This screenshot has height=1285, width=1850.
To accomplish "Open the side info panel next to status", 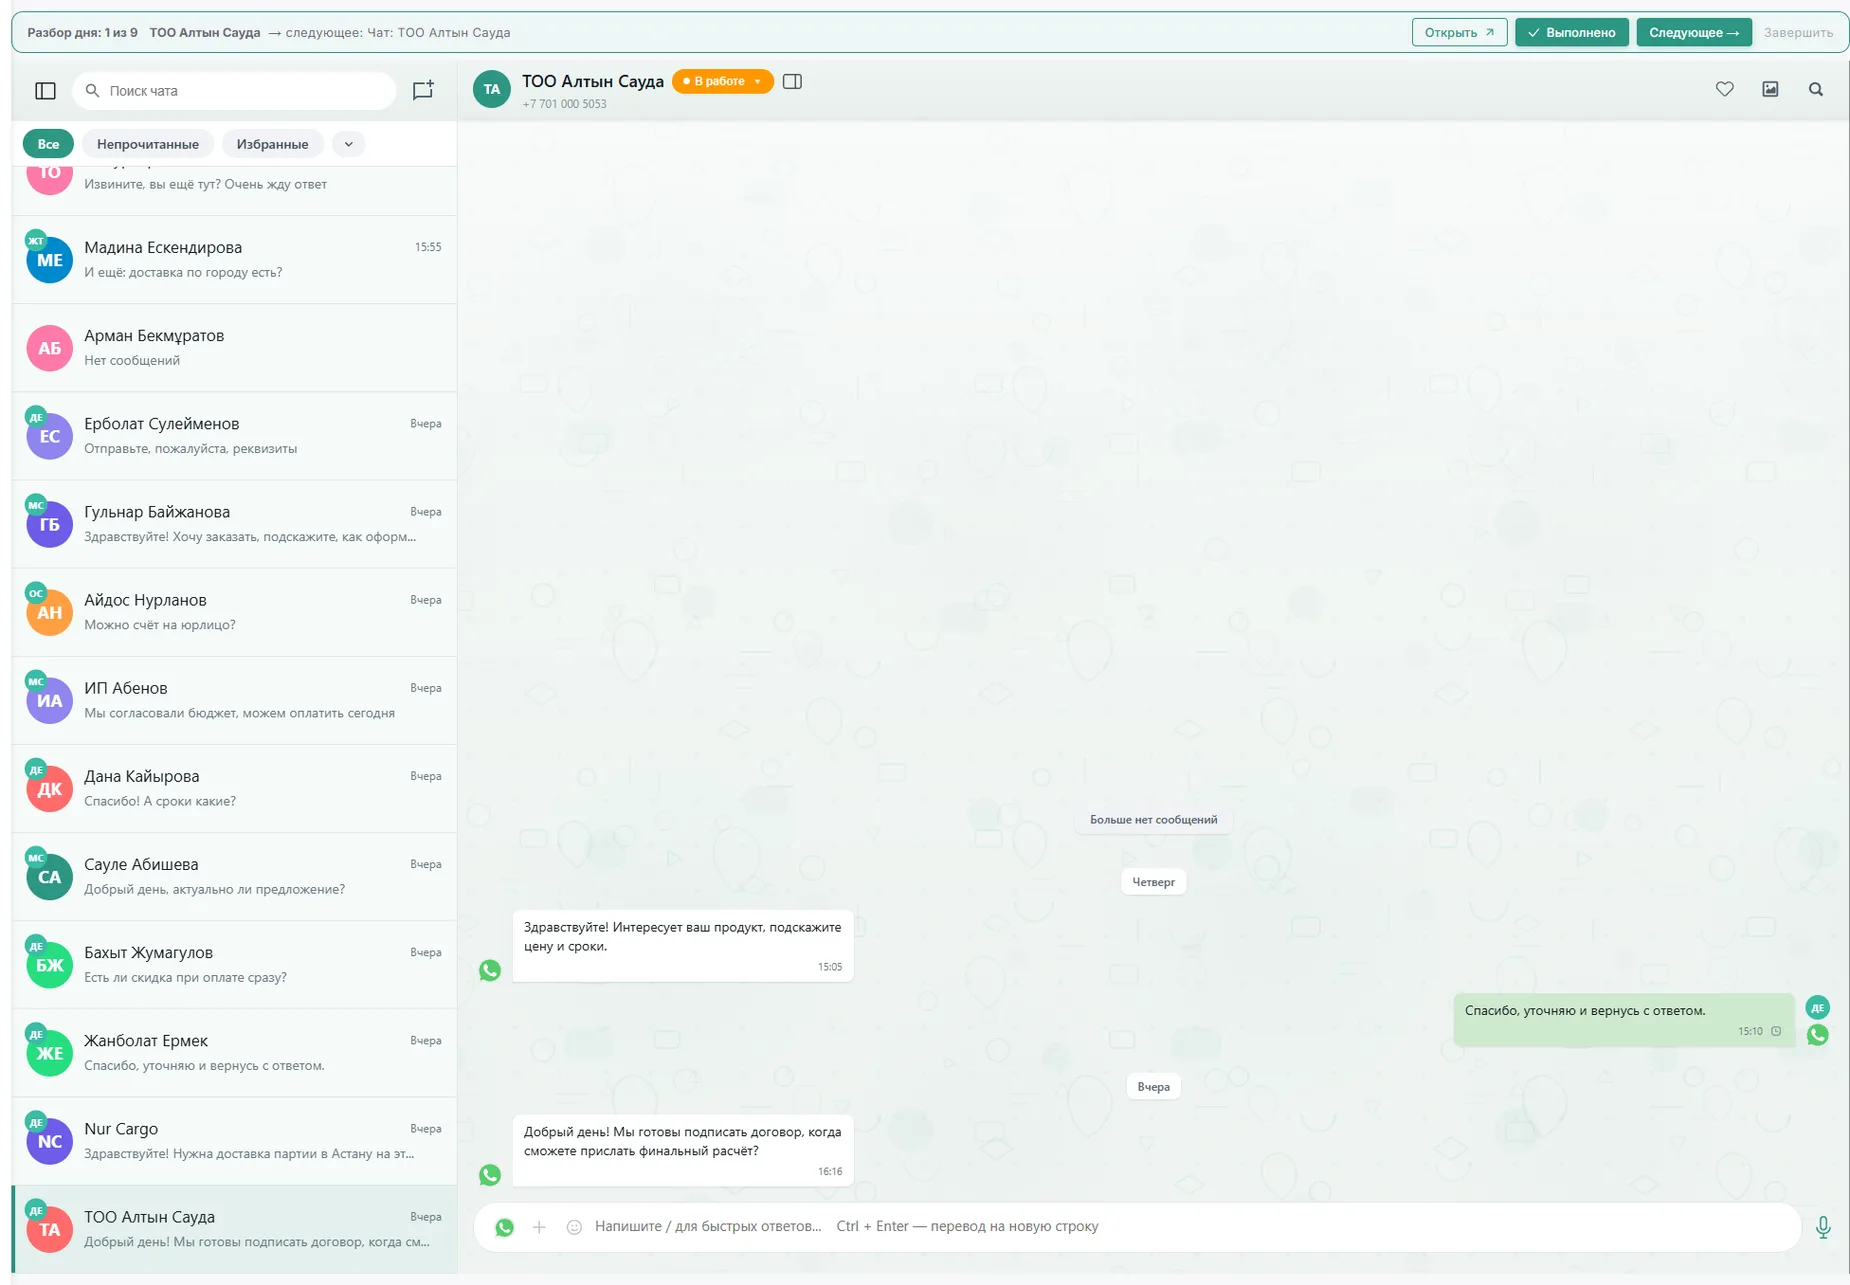I will [x=792, y=81].
